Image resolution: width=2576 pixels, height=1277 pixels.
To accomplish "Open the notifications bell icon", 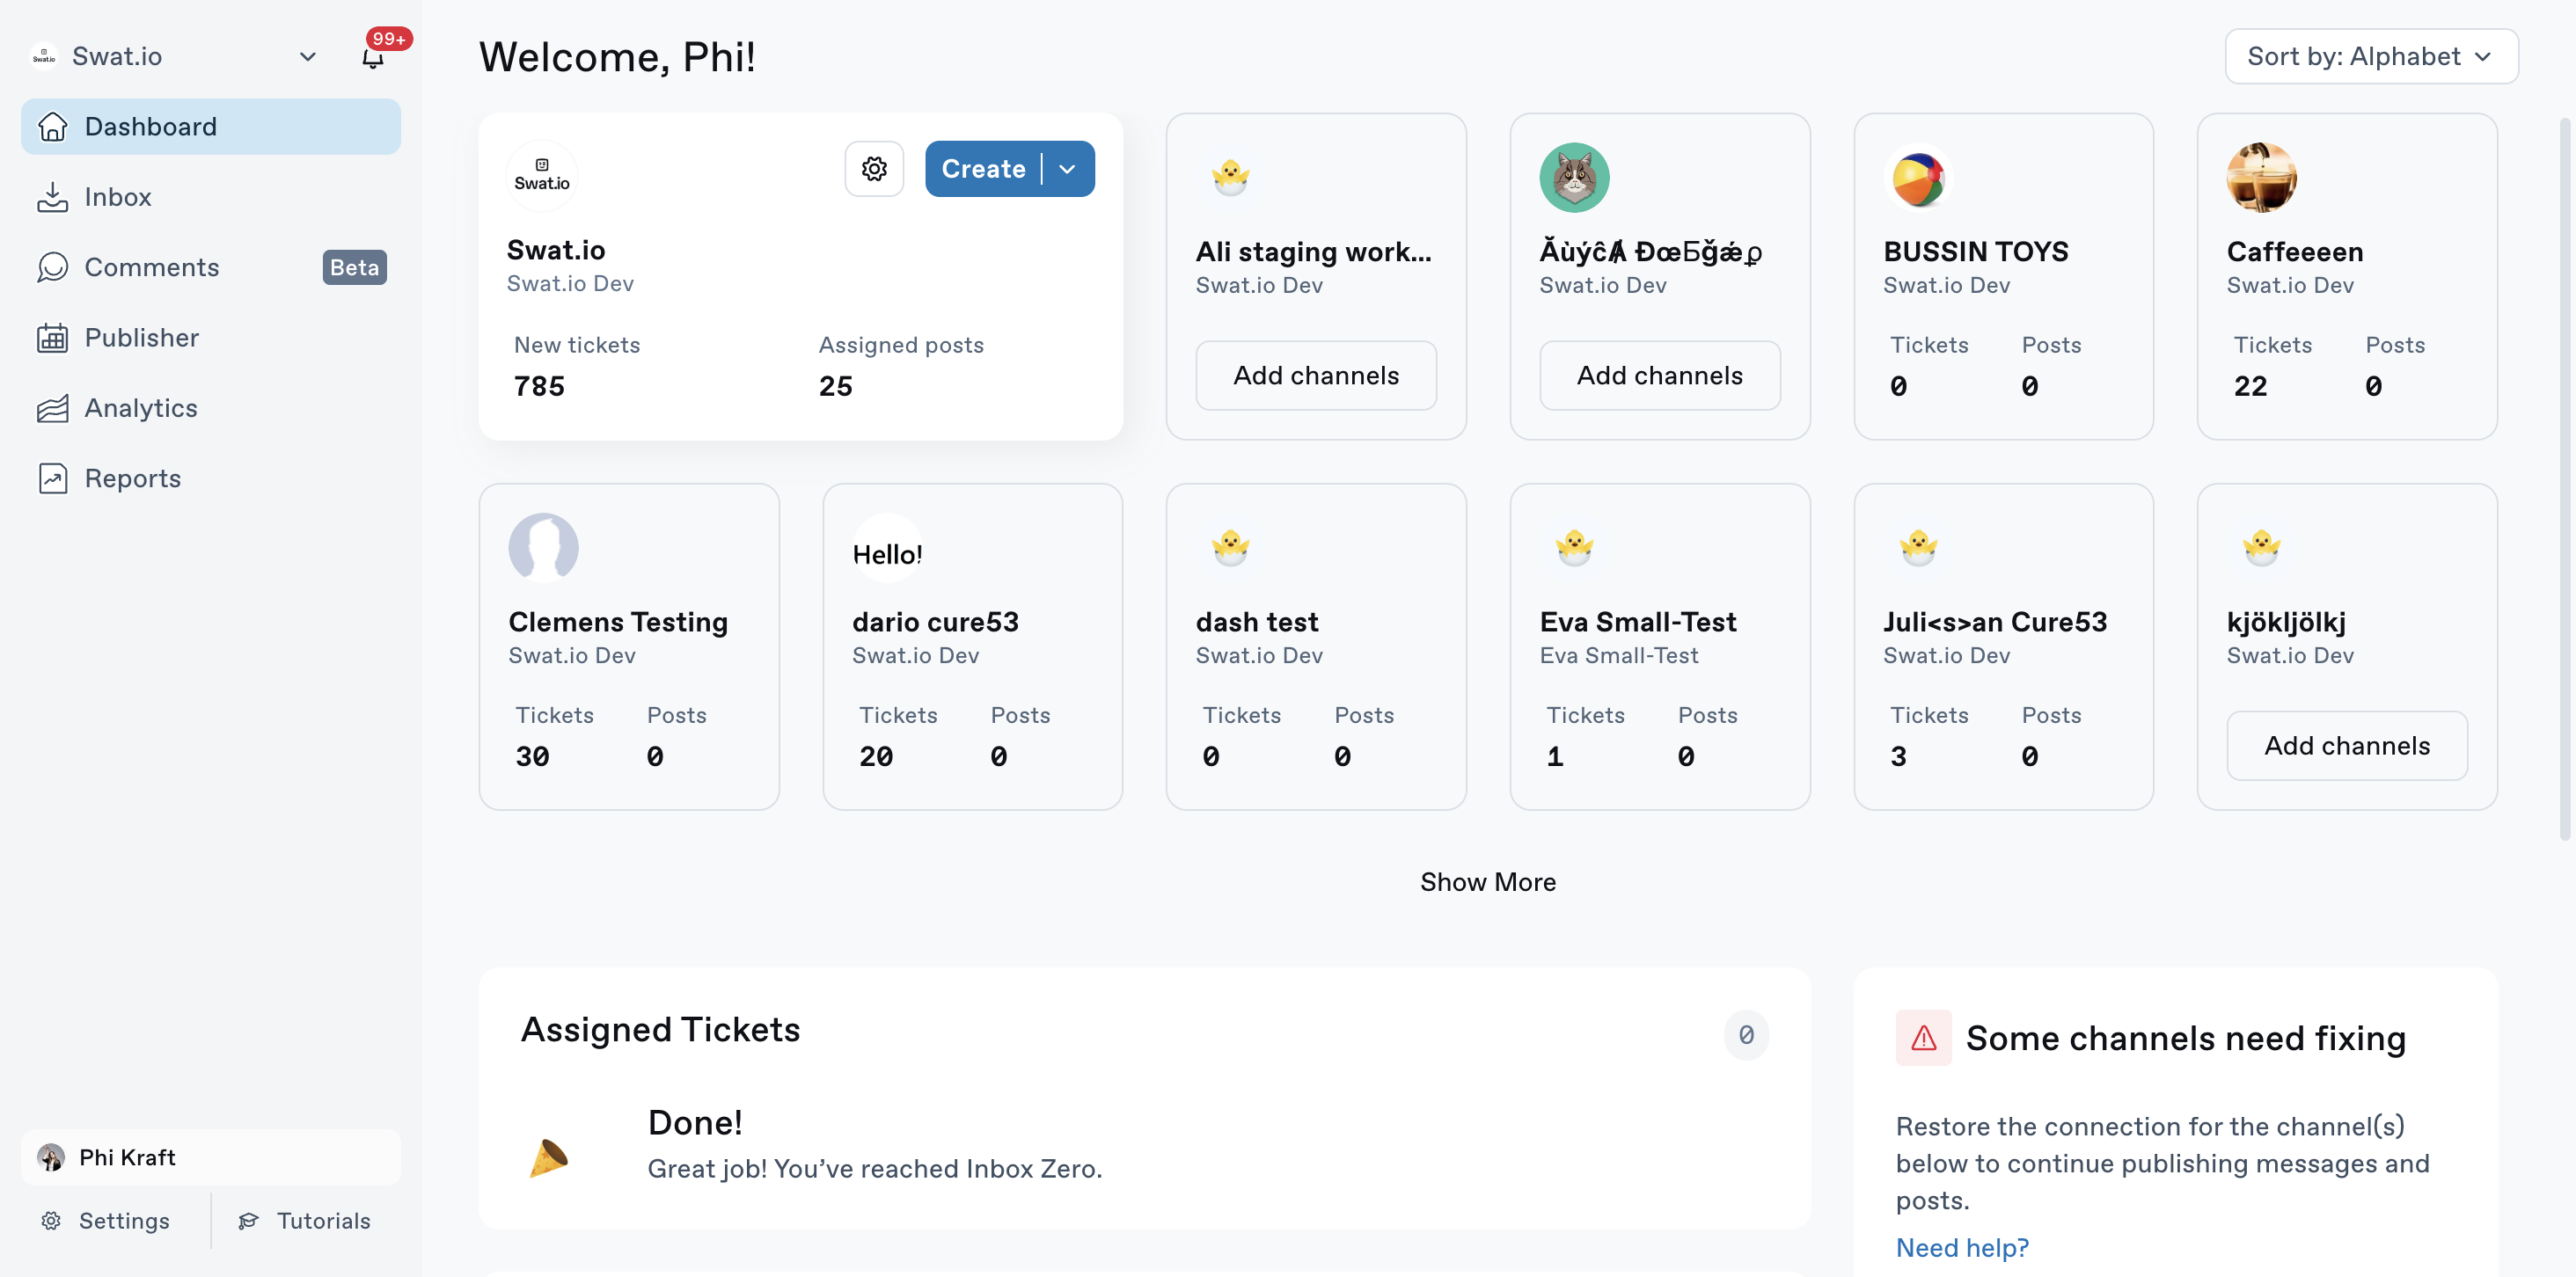I will 373,57.
